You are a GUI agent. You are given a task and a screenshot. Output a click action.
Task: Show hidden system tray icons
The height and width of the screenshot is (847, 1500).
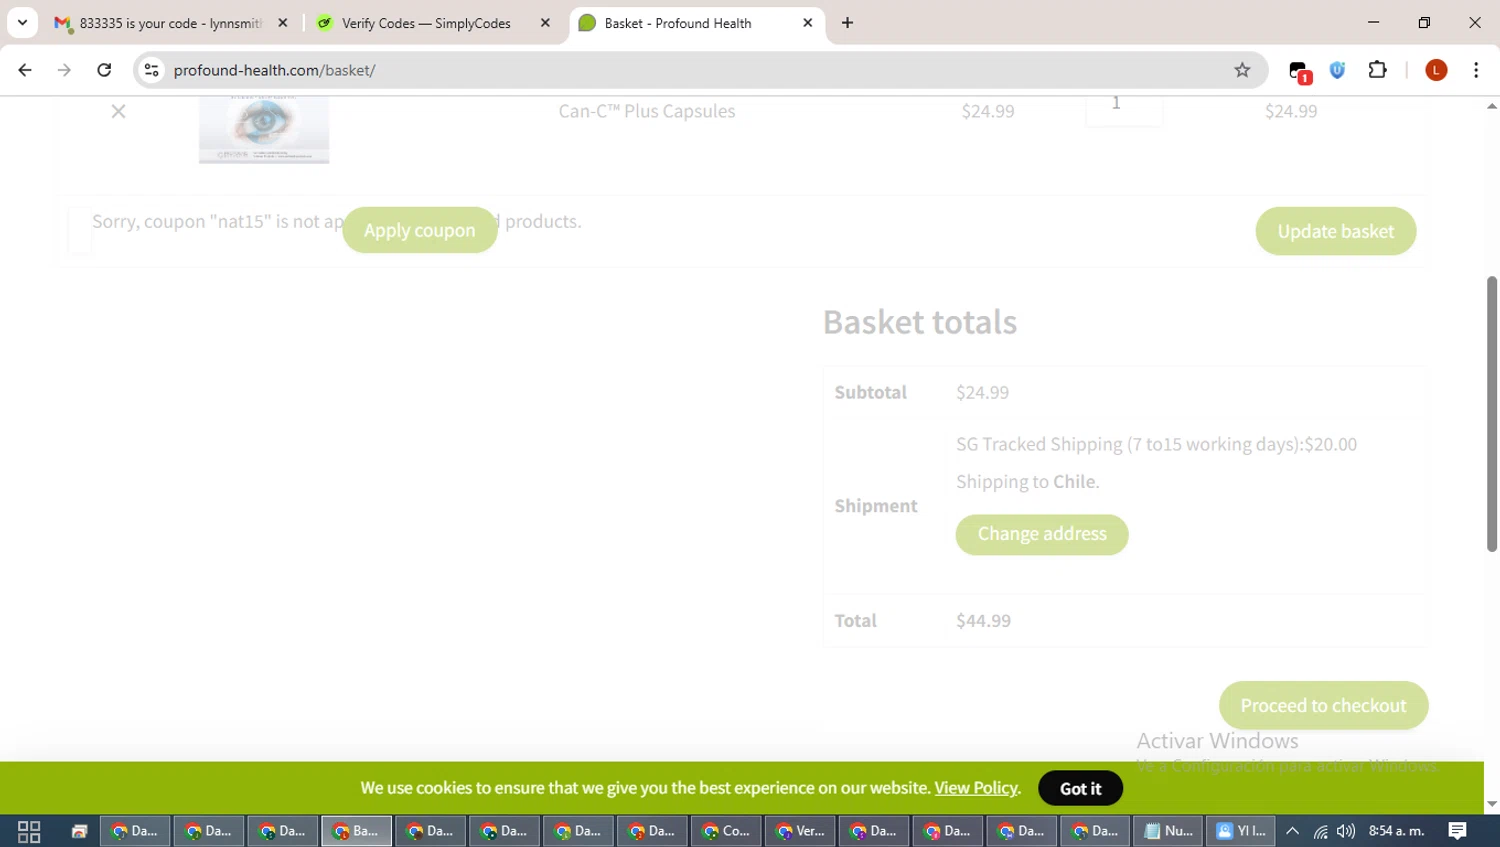pyautogui.click(x=1293, y=831)
